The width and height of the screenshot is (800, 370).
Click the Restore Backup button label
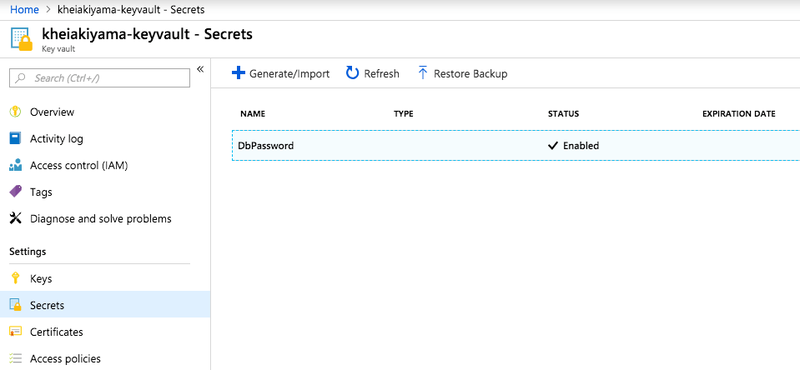click(x=470, y=74)
